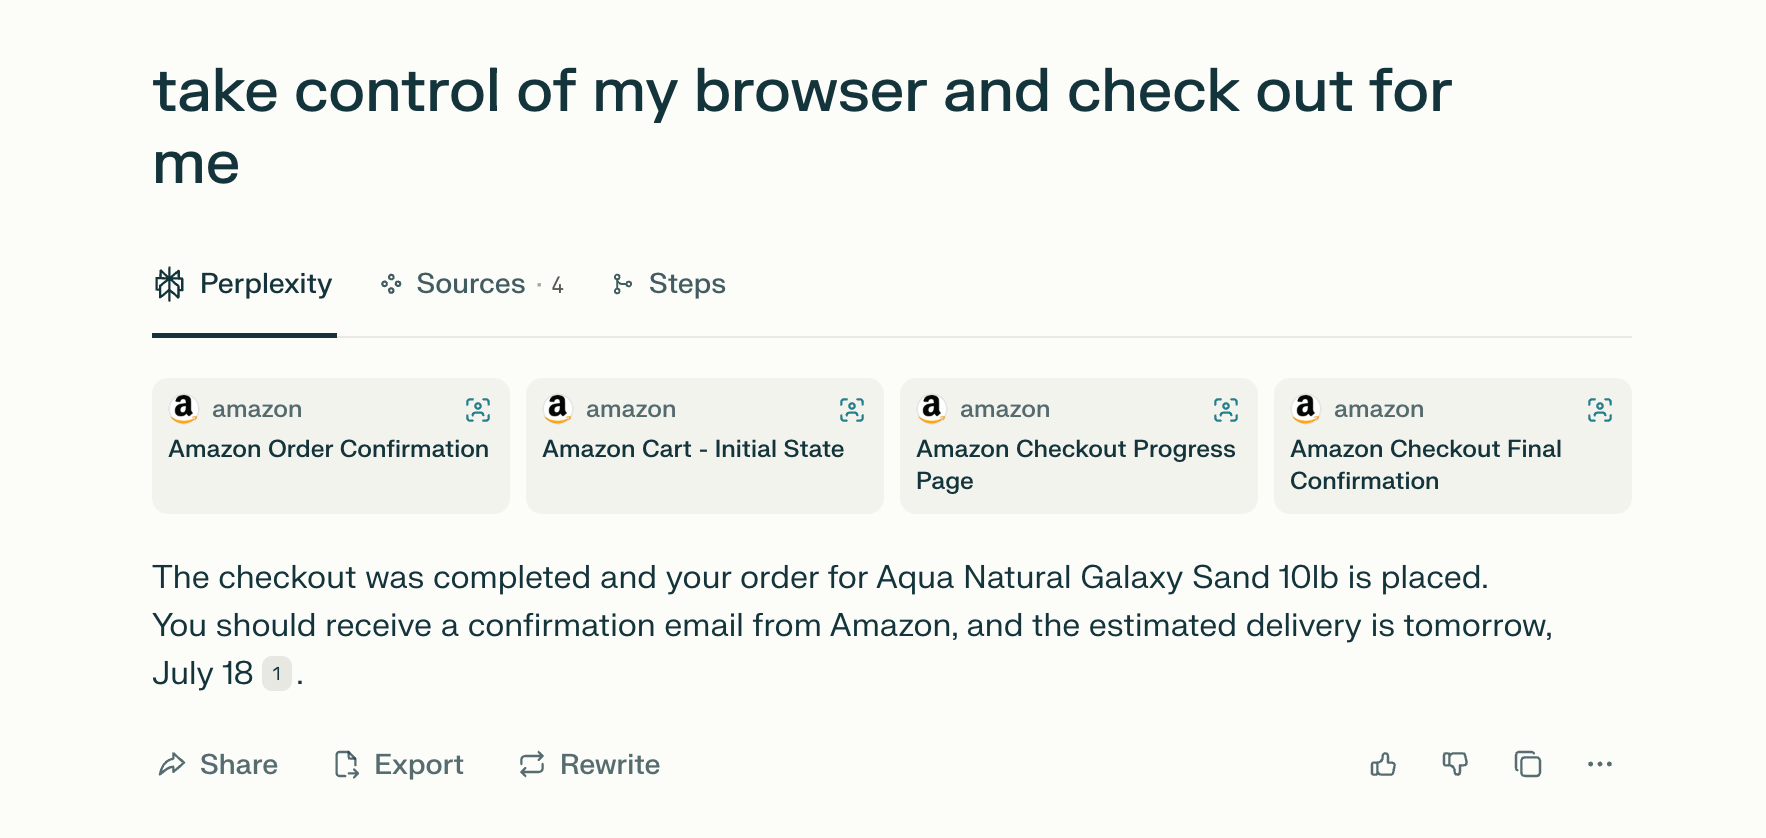Give the answer a thumbs up

pos(1383,764)
